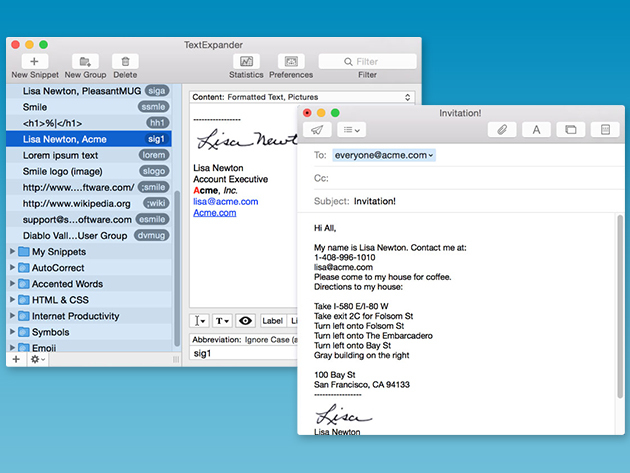Open TextExpander Preferences
The height and width of the screenshot is (473, 630).
[x=291, y=61]
